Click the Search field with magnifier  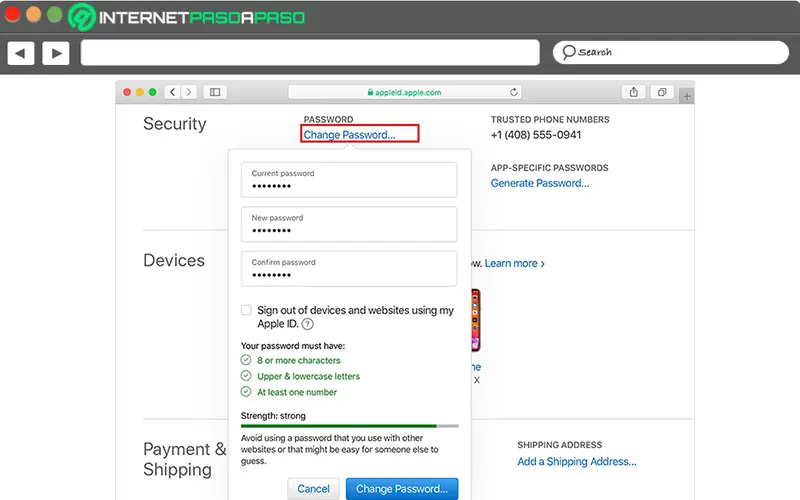pos(670,52)
